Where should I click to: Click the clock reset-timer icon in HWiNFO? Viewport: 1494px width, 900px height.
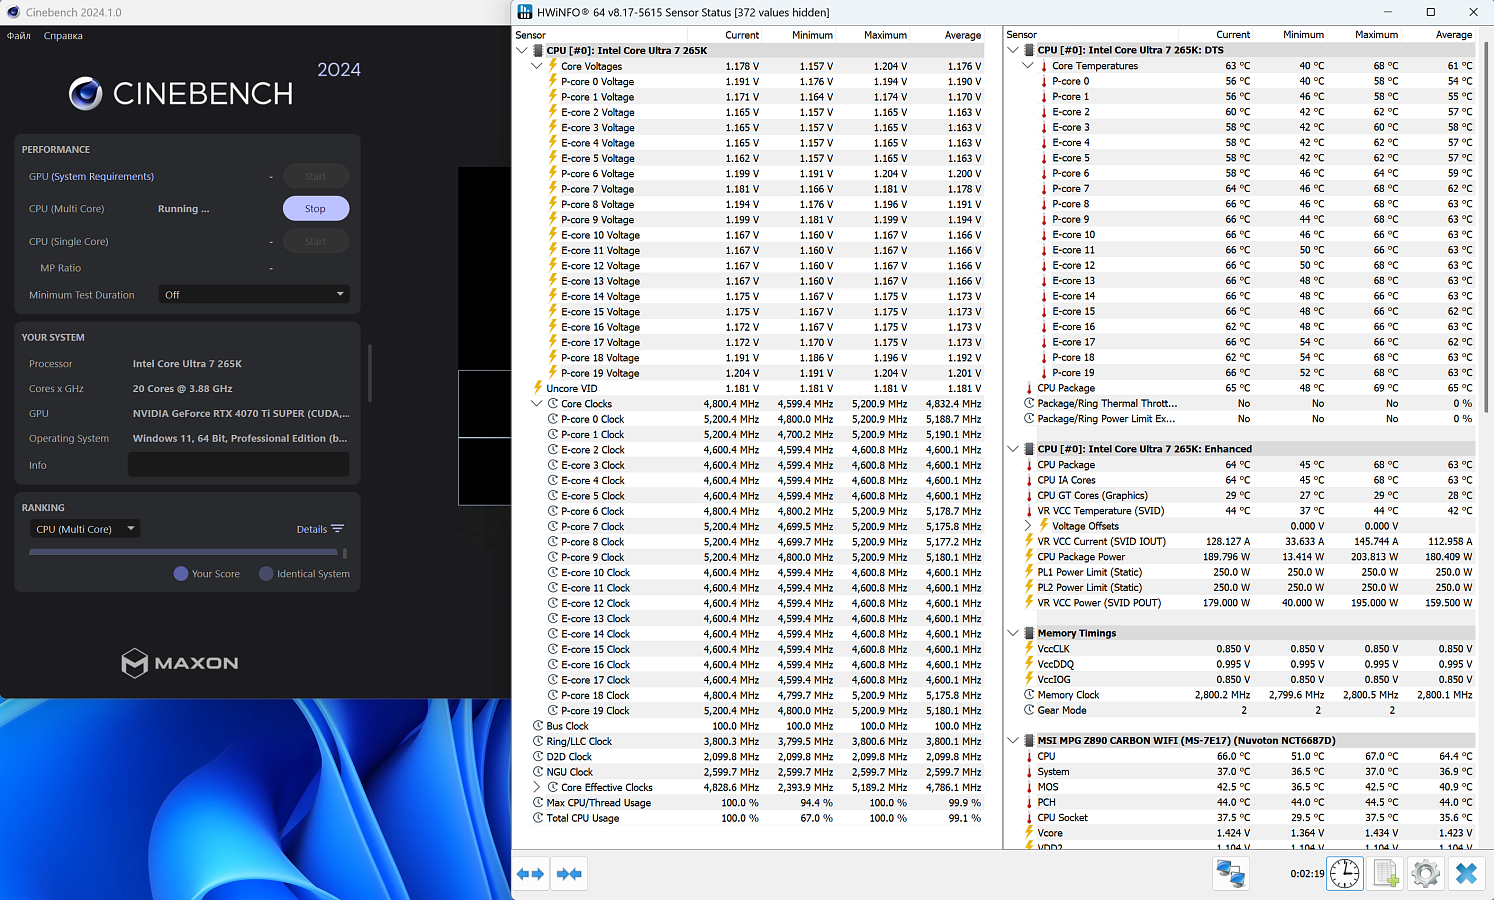pyautogui.click(x=1345, y=873)
